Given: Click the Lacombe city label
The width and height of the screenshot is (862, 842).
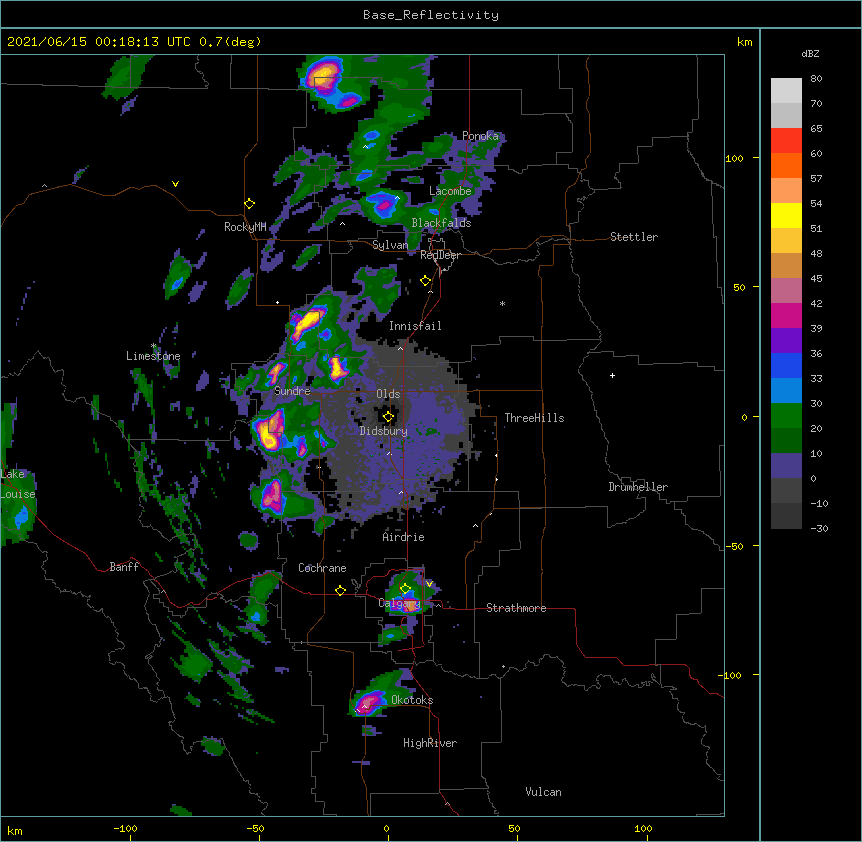Looking at the screenshot, I should (x=450, y=191).
